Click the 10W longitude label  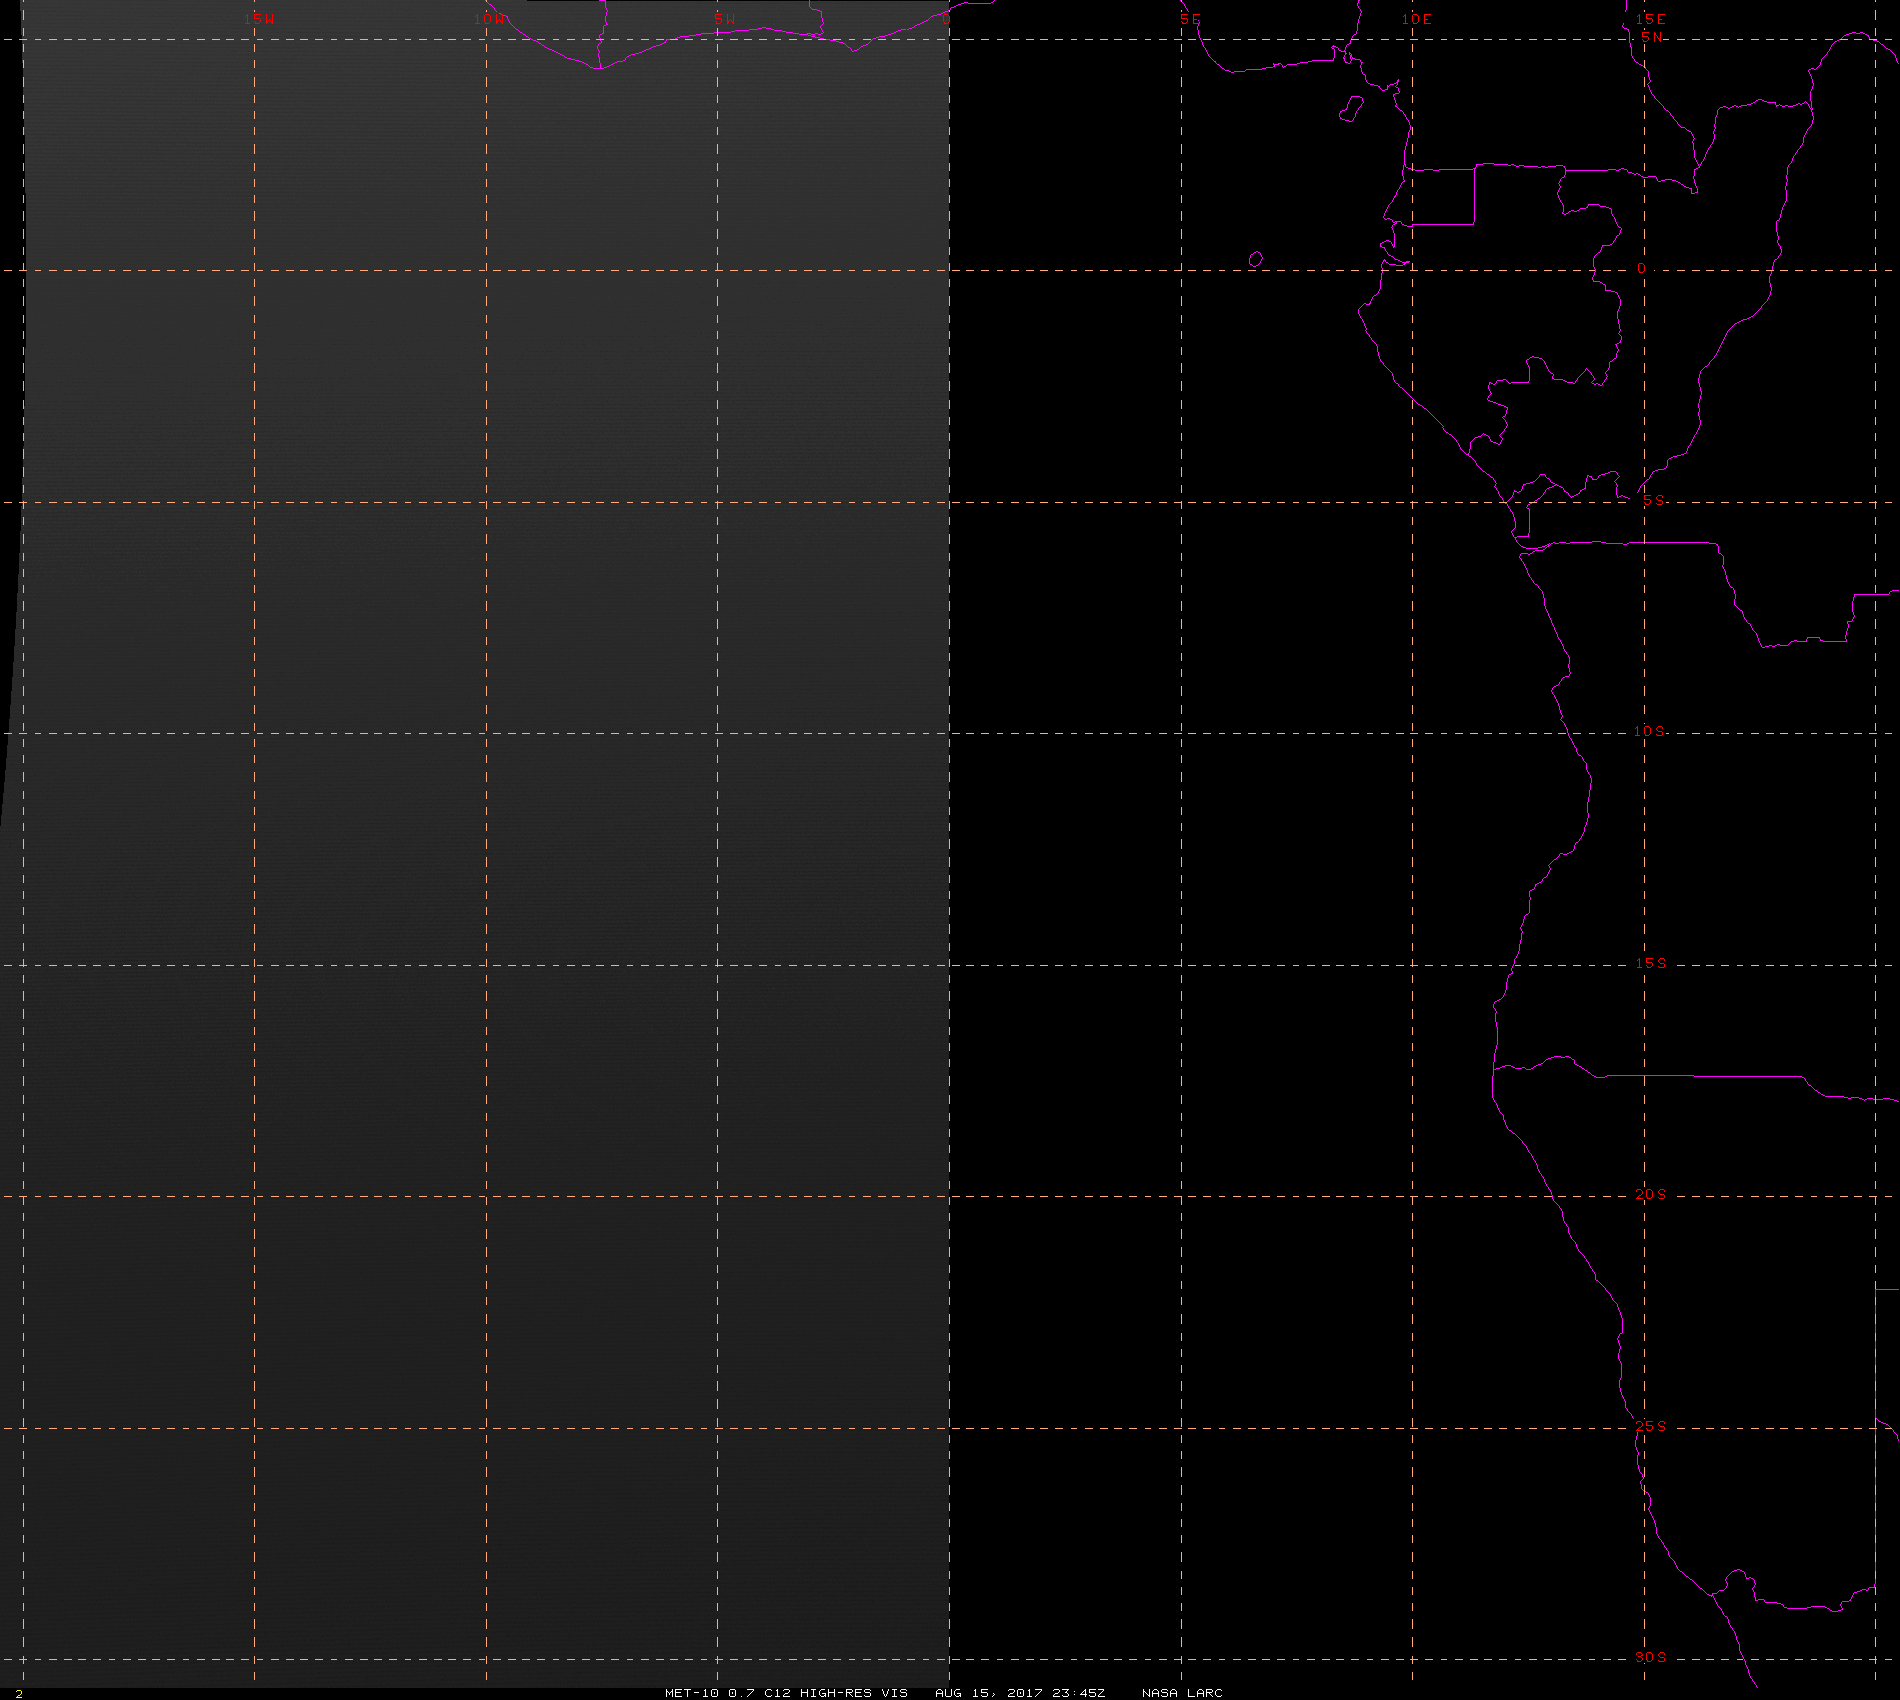[491, 19]
